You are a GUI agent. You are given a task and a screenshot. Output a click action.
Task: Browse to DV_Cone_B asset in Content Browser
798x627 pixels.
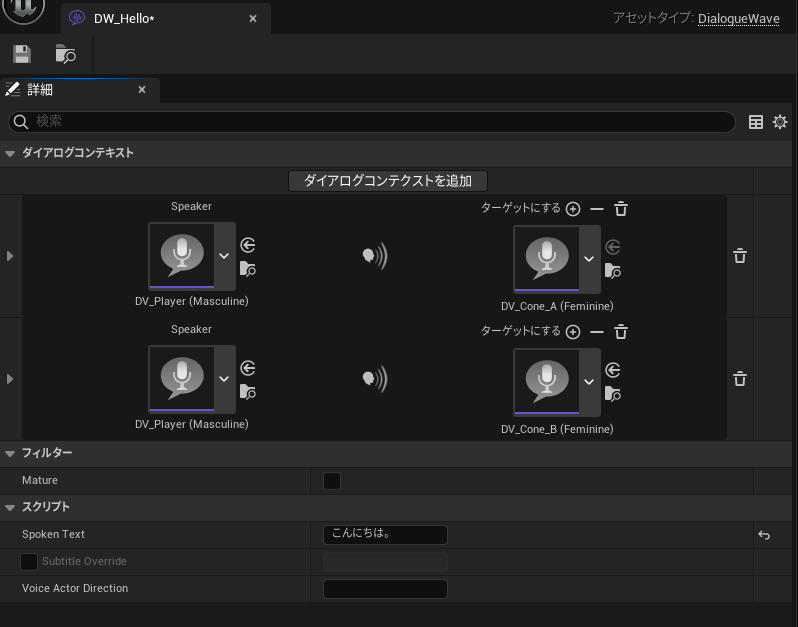point(613,394)
